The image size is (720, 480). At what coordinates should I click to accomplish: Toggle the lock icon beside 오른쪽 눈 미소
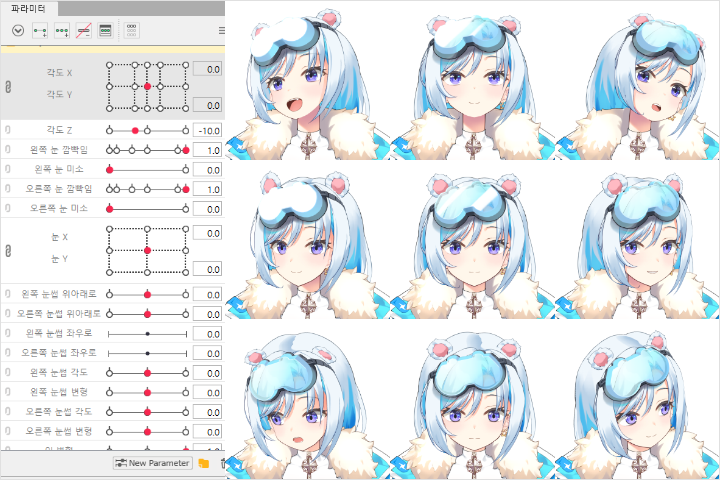(8, 209)
